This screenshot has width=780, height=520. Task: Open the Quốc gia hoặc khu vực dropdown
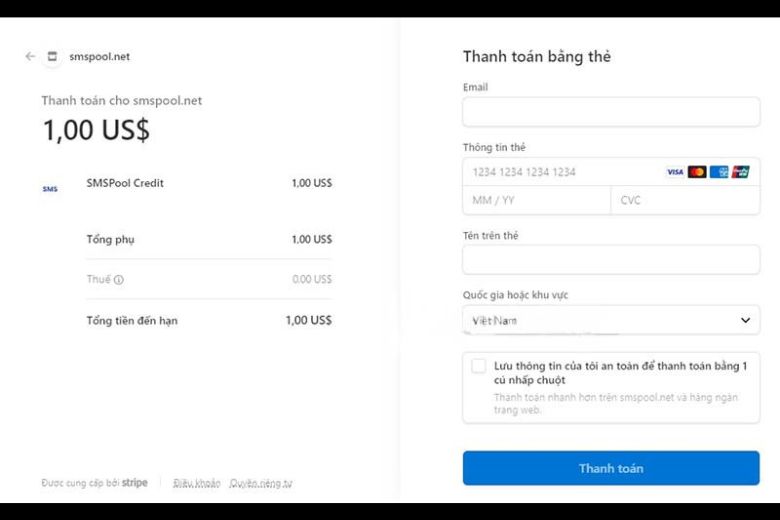610,320
